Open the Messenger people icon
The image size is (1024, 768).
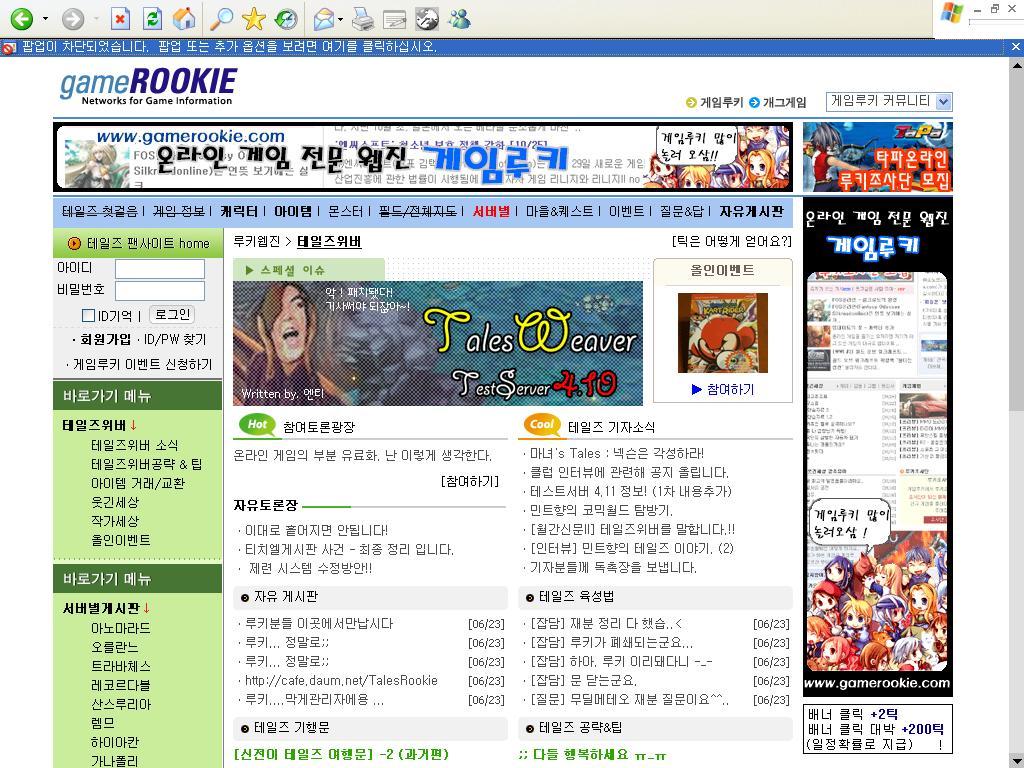click(x=460, y=18)
